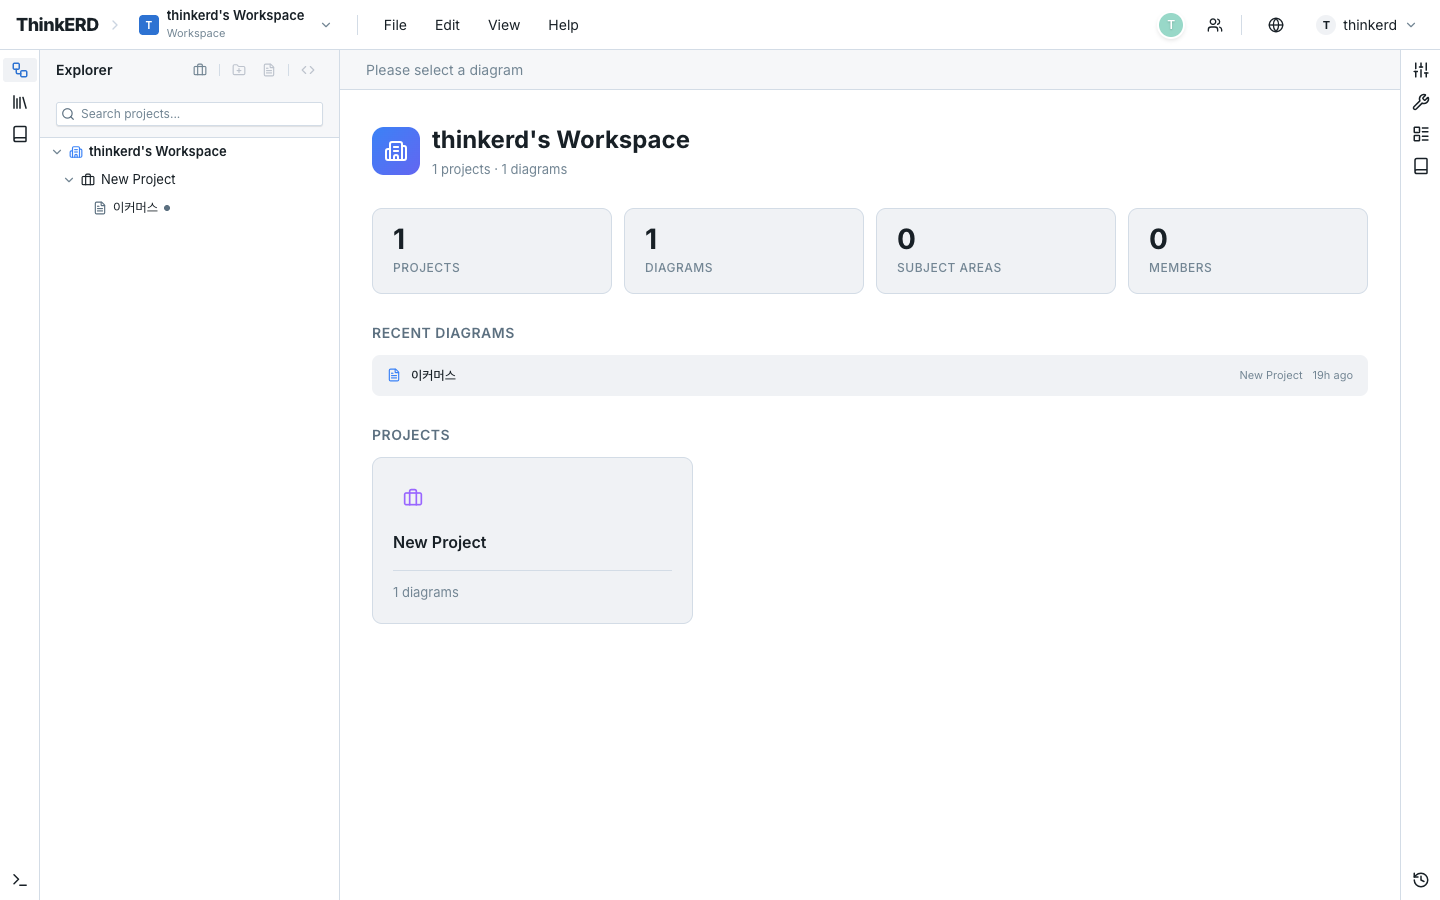The image size is (1440, 900).
Task: Open the Explorer diagram view in left sidebar
Action: tap(20, 70)
